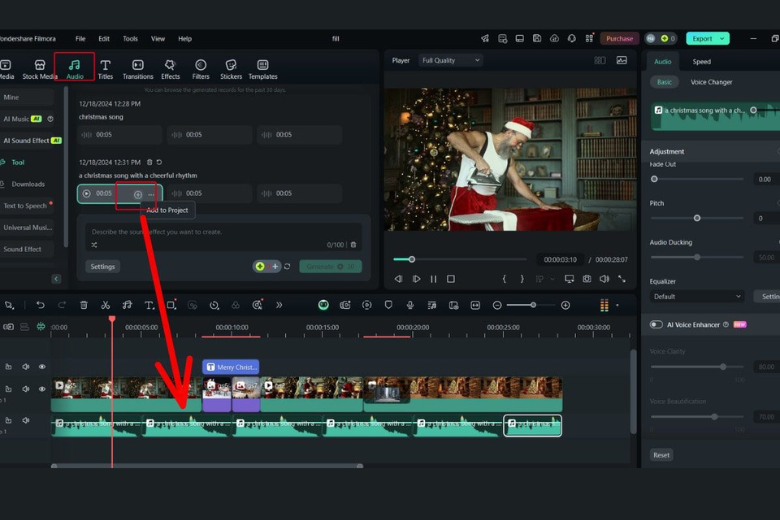Click the zoom out minus icon on timeline
Image resolution: width=780 pixels, height=520 pixels.
(x=497, y=305)
